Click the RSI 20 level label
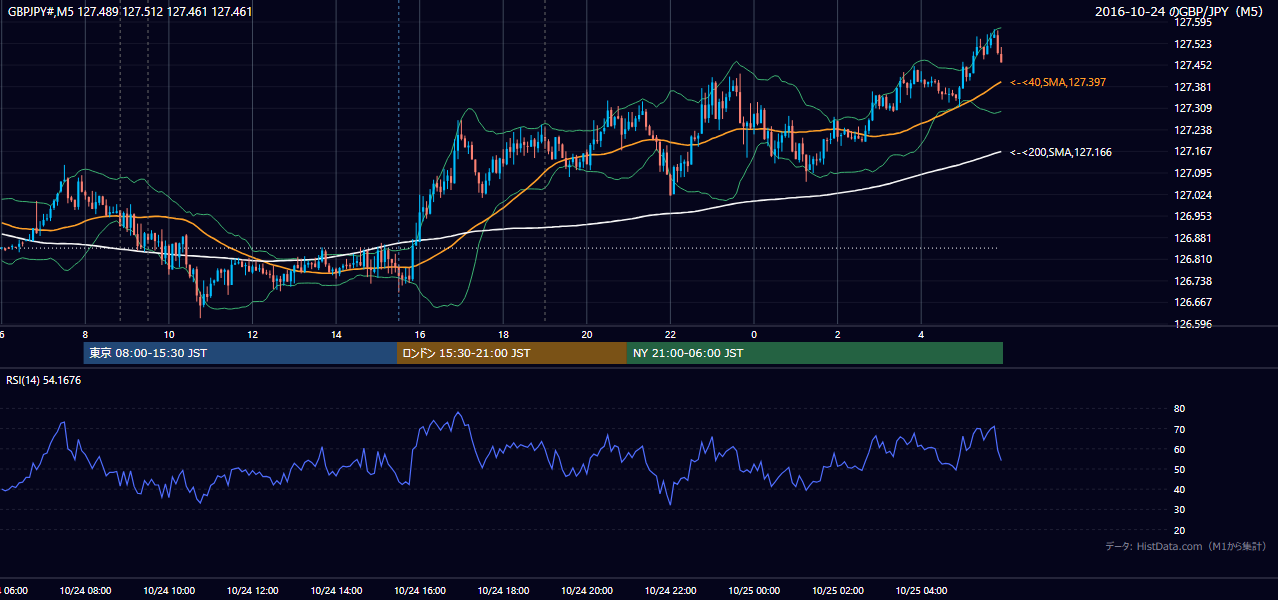This screenshot has height=600, width=1278. [x=1179, y=530]
